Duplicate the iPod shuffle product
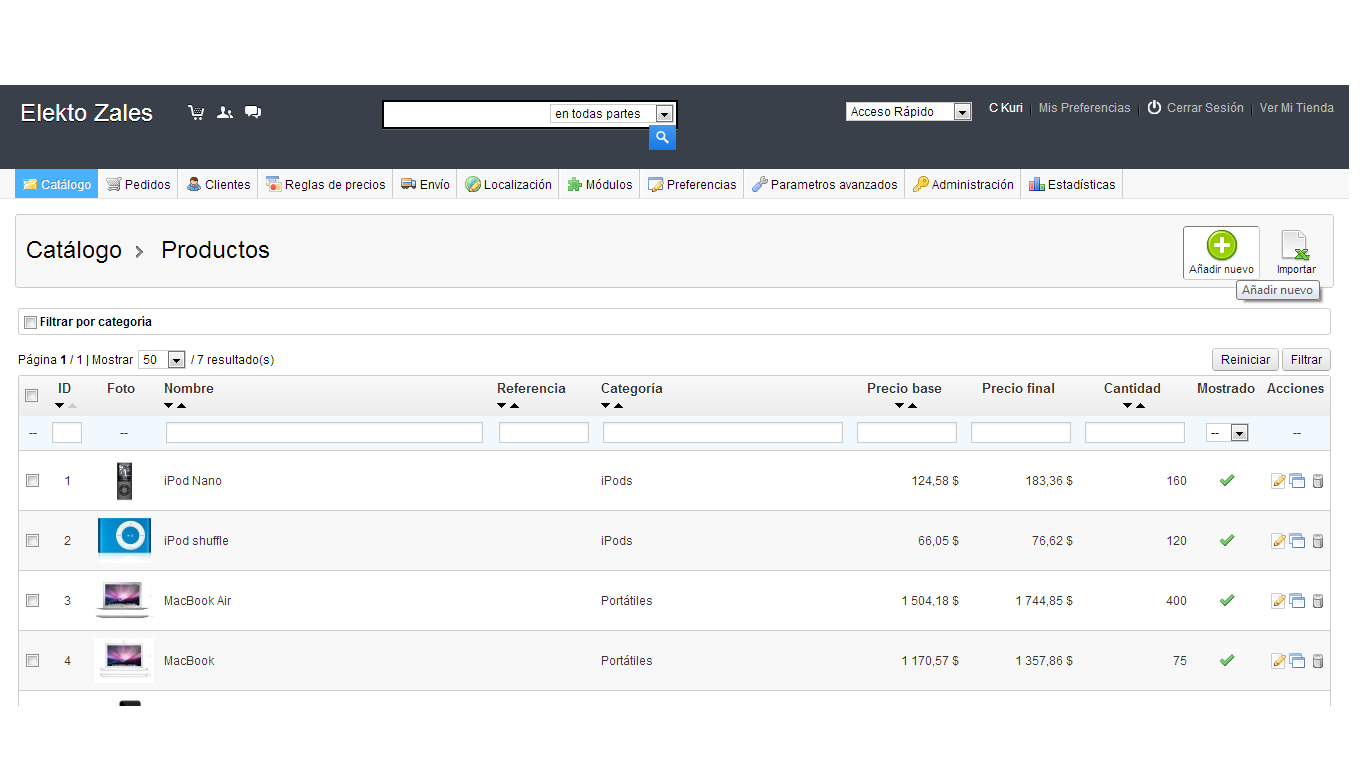 (x=1297, y=541)
